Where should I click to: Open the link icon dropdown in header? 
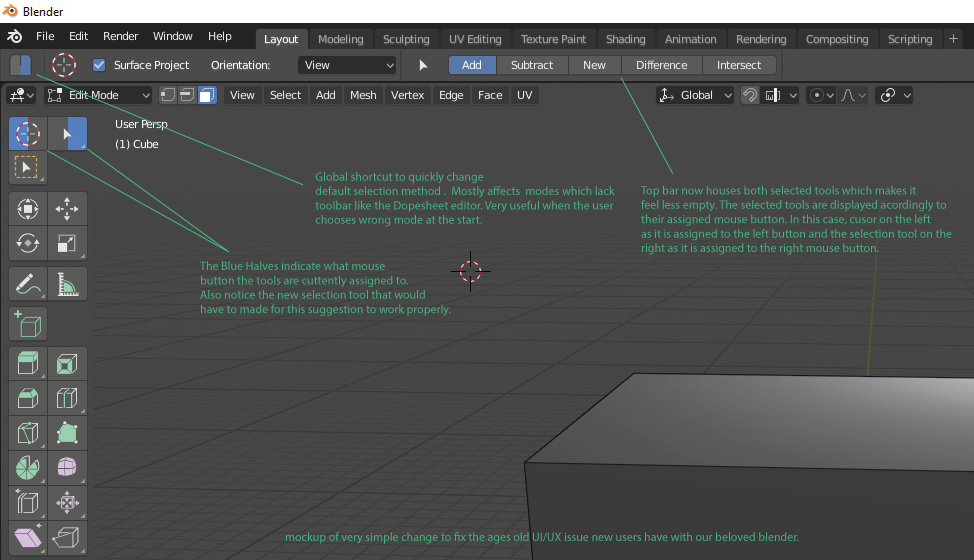pos(894,95)
